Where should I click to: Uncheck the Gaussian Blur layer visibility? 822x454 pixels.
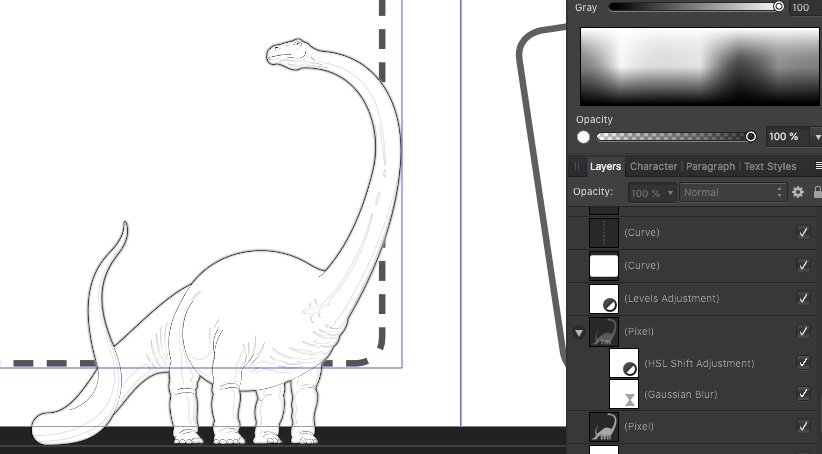point(803,394)
